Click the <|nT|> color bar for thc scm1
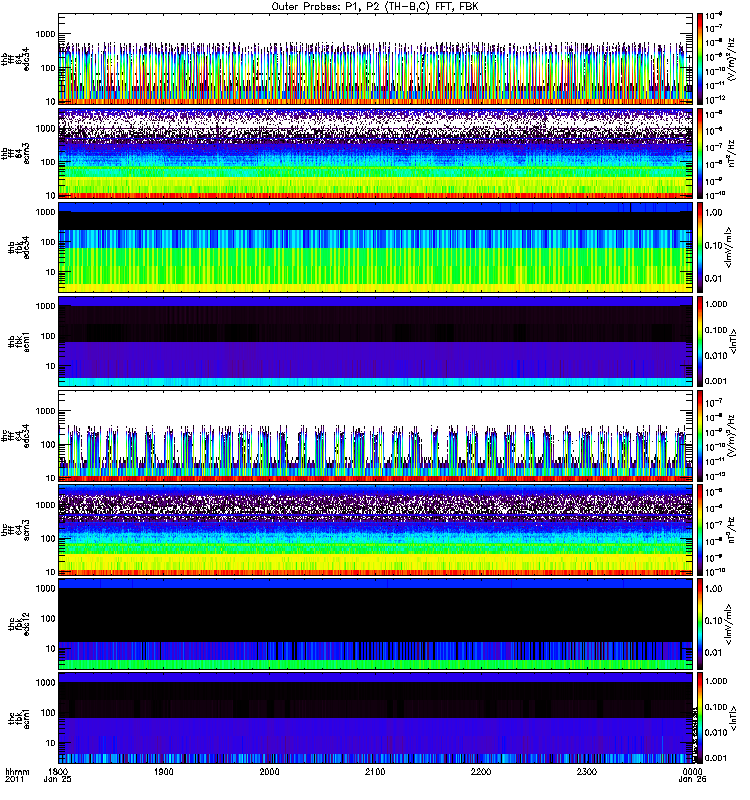This screenshot has height=800, width=750. tap(700, 718)
